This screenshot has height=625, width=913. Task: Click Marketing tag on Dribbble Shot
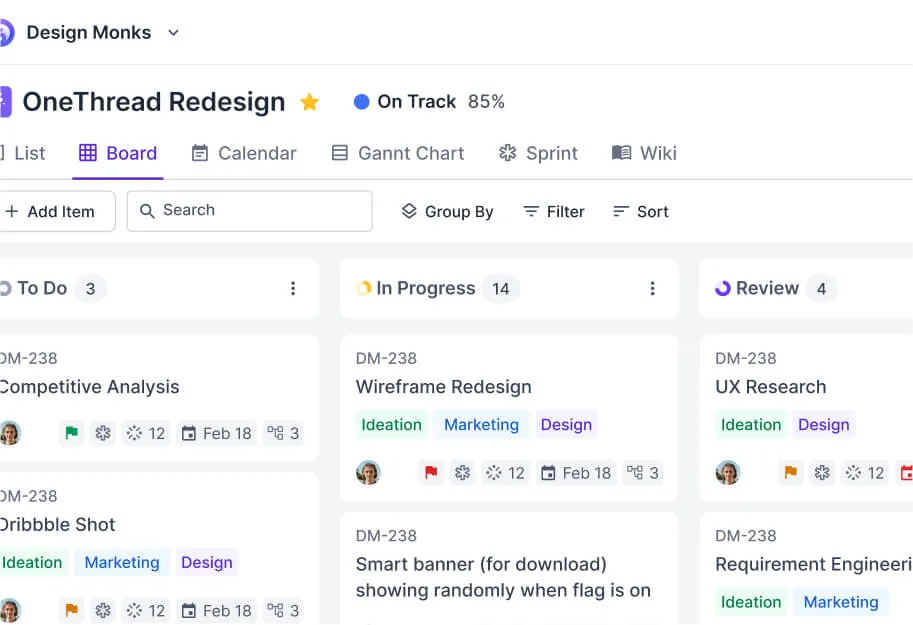coord(122,562)
